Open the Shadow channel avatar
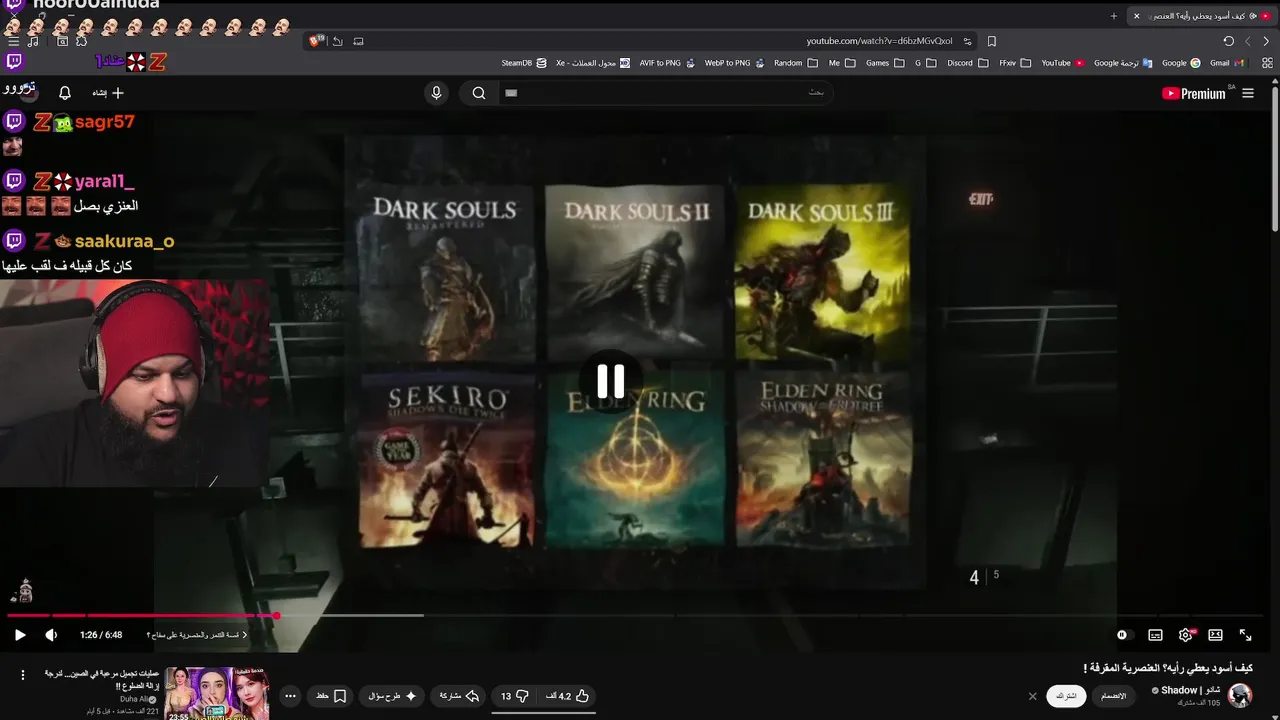 1240,695
